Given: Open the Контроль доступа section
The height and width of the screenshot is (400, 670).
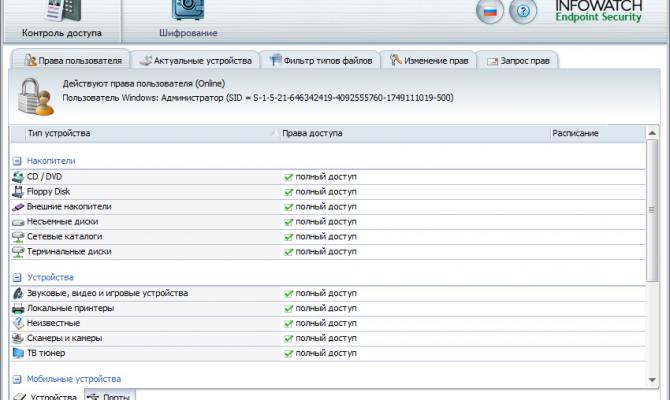Looking at the screenshot, I should (x=62, y=21).
